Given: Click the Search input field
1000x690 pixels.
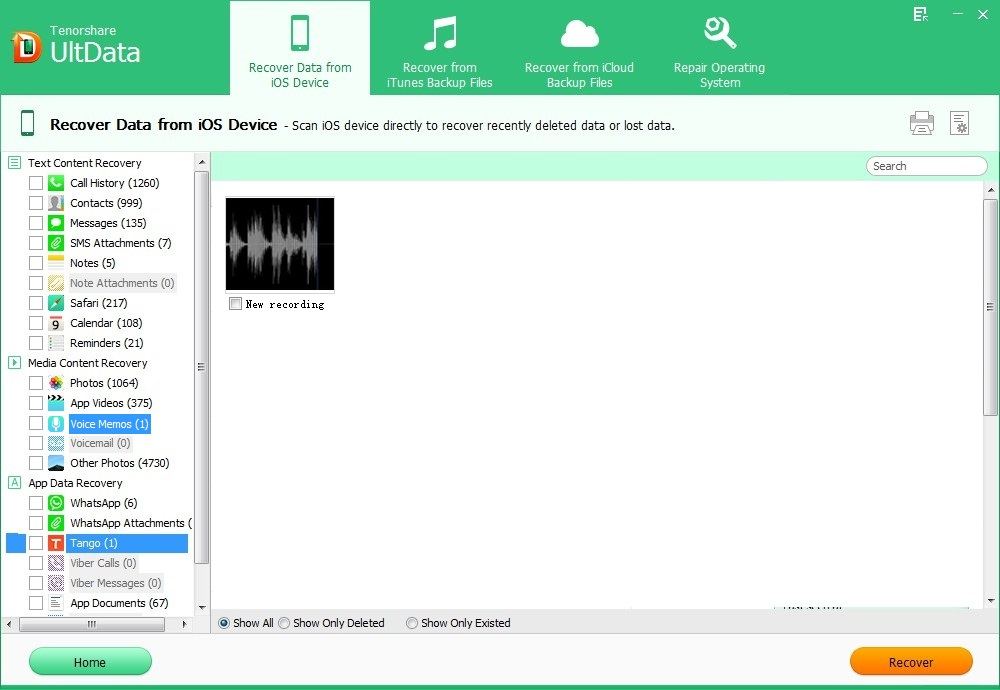Looking at the screenshot, I should coord(927,166).
